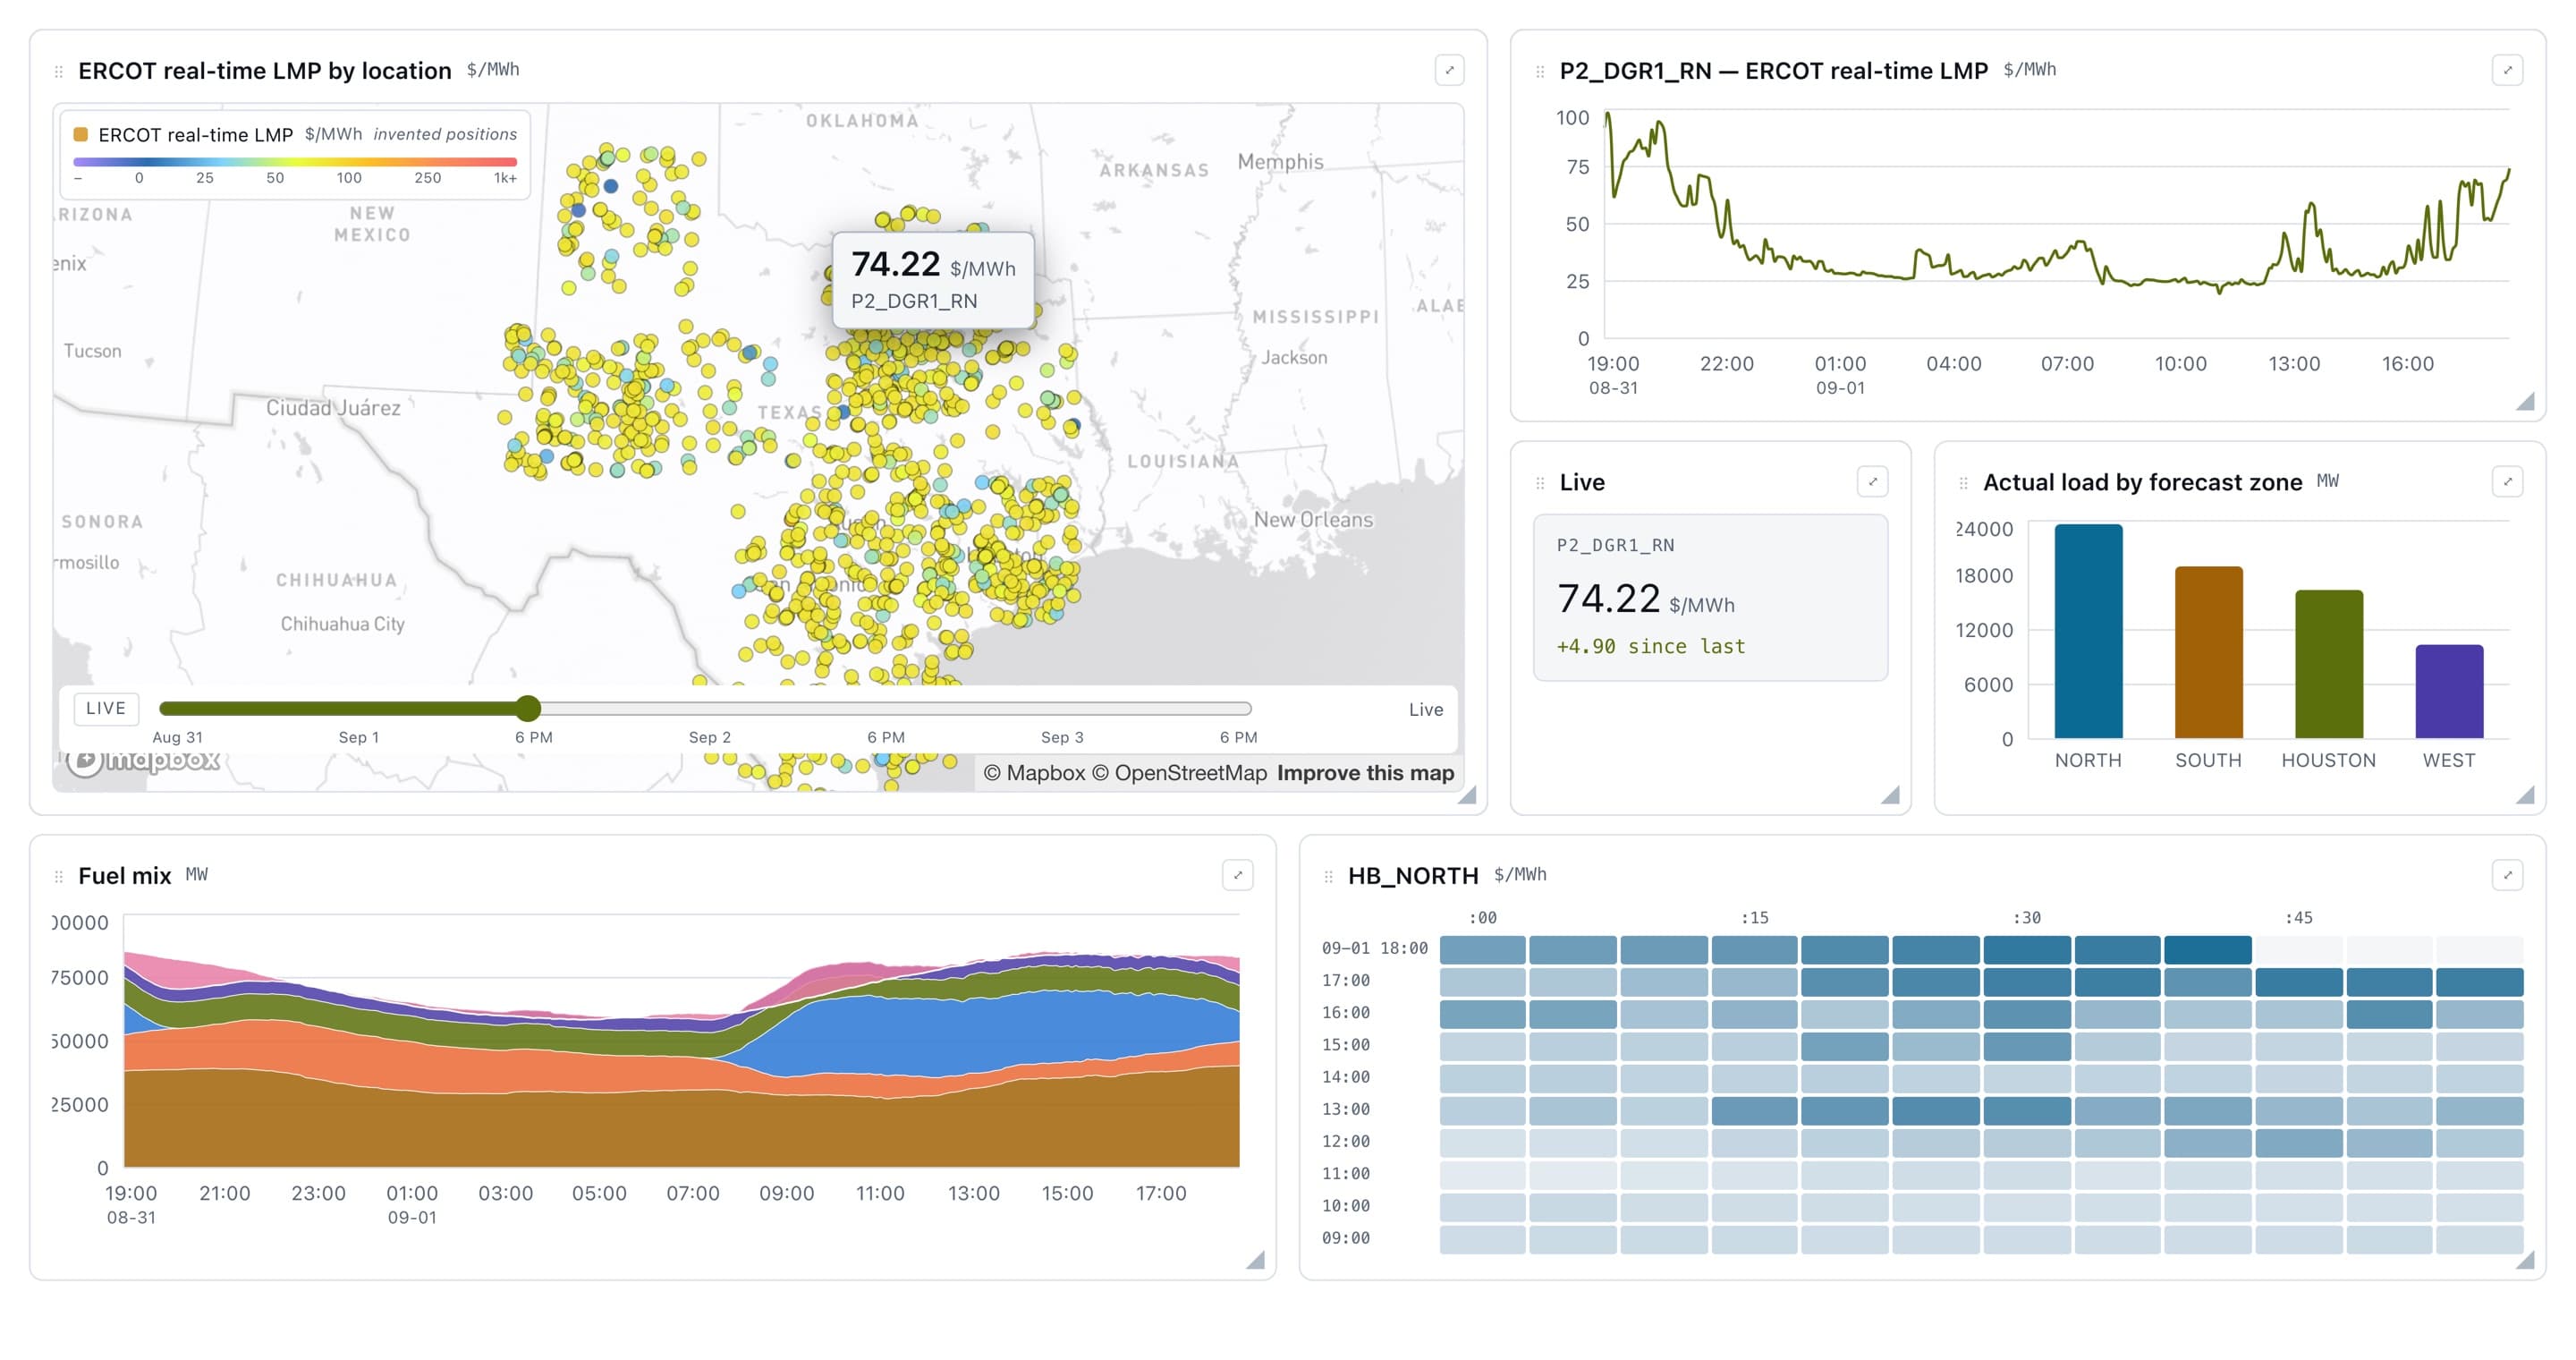
Task: Expand the HB_NORTH heatmap panel
Action: click(x=2507, y=876)
